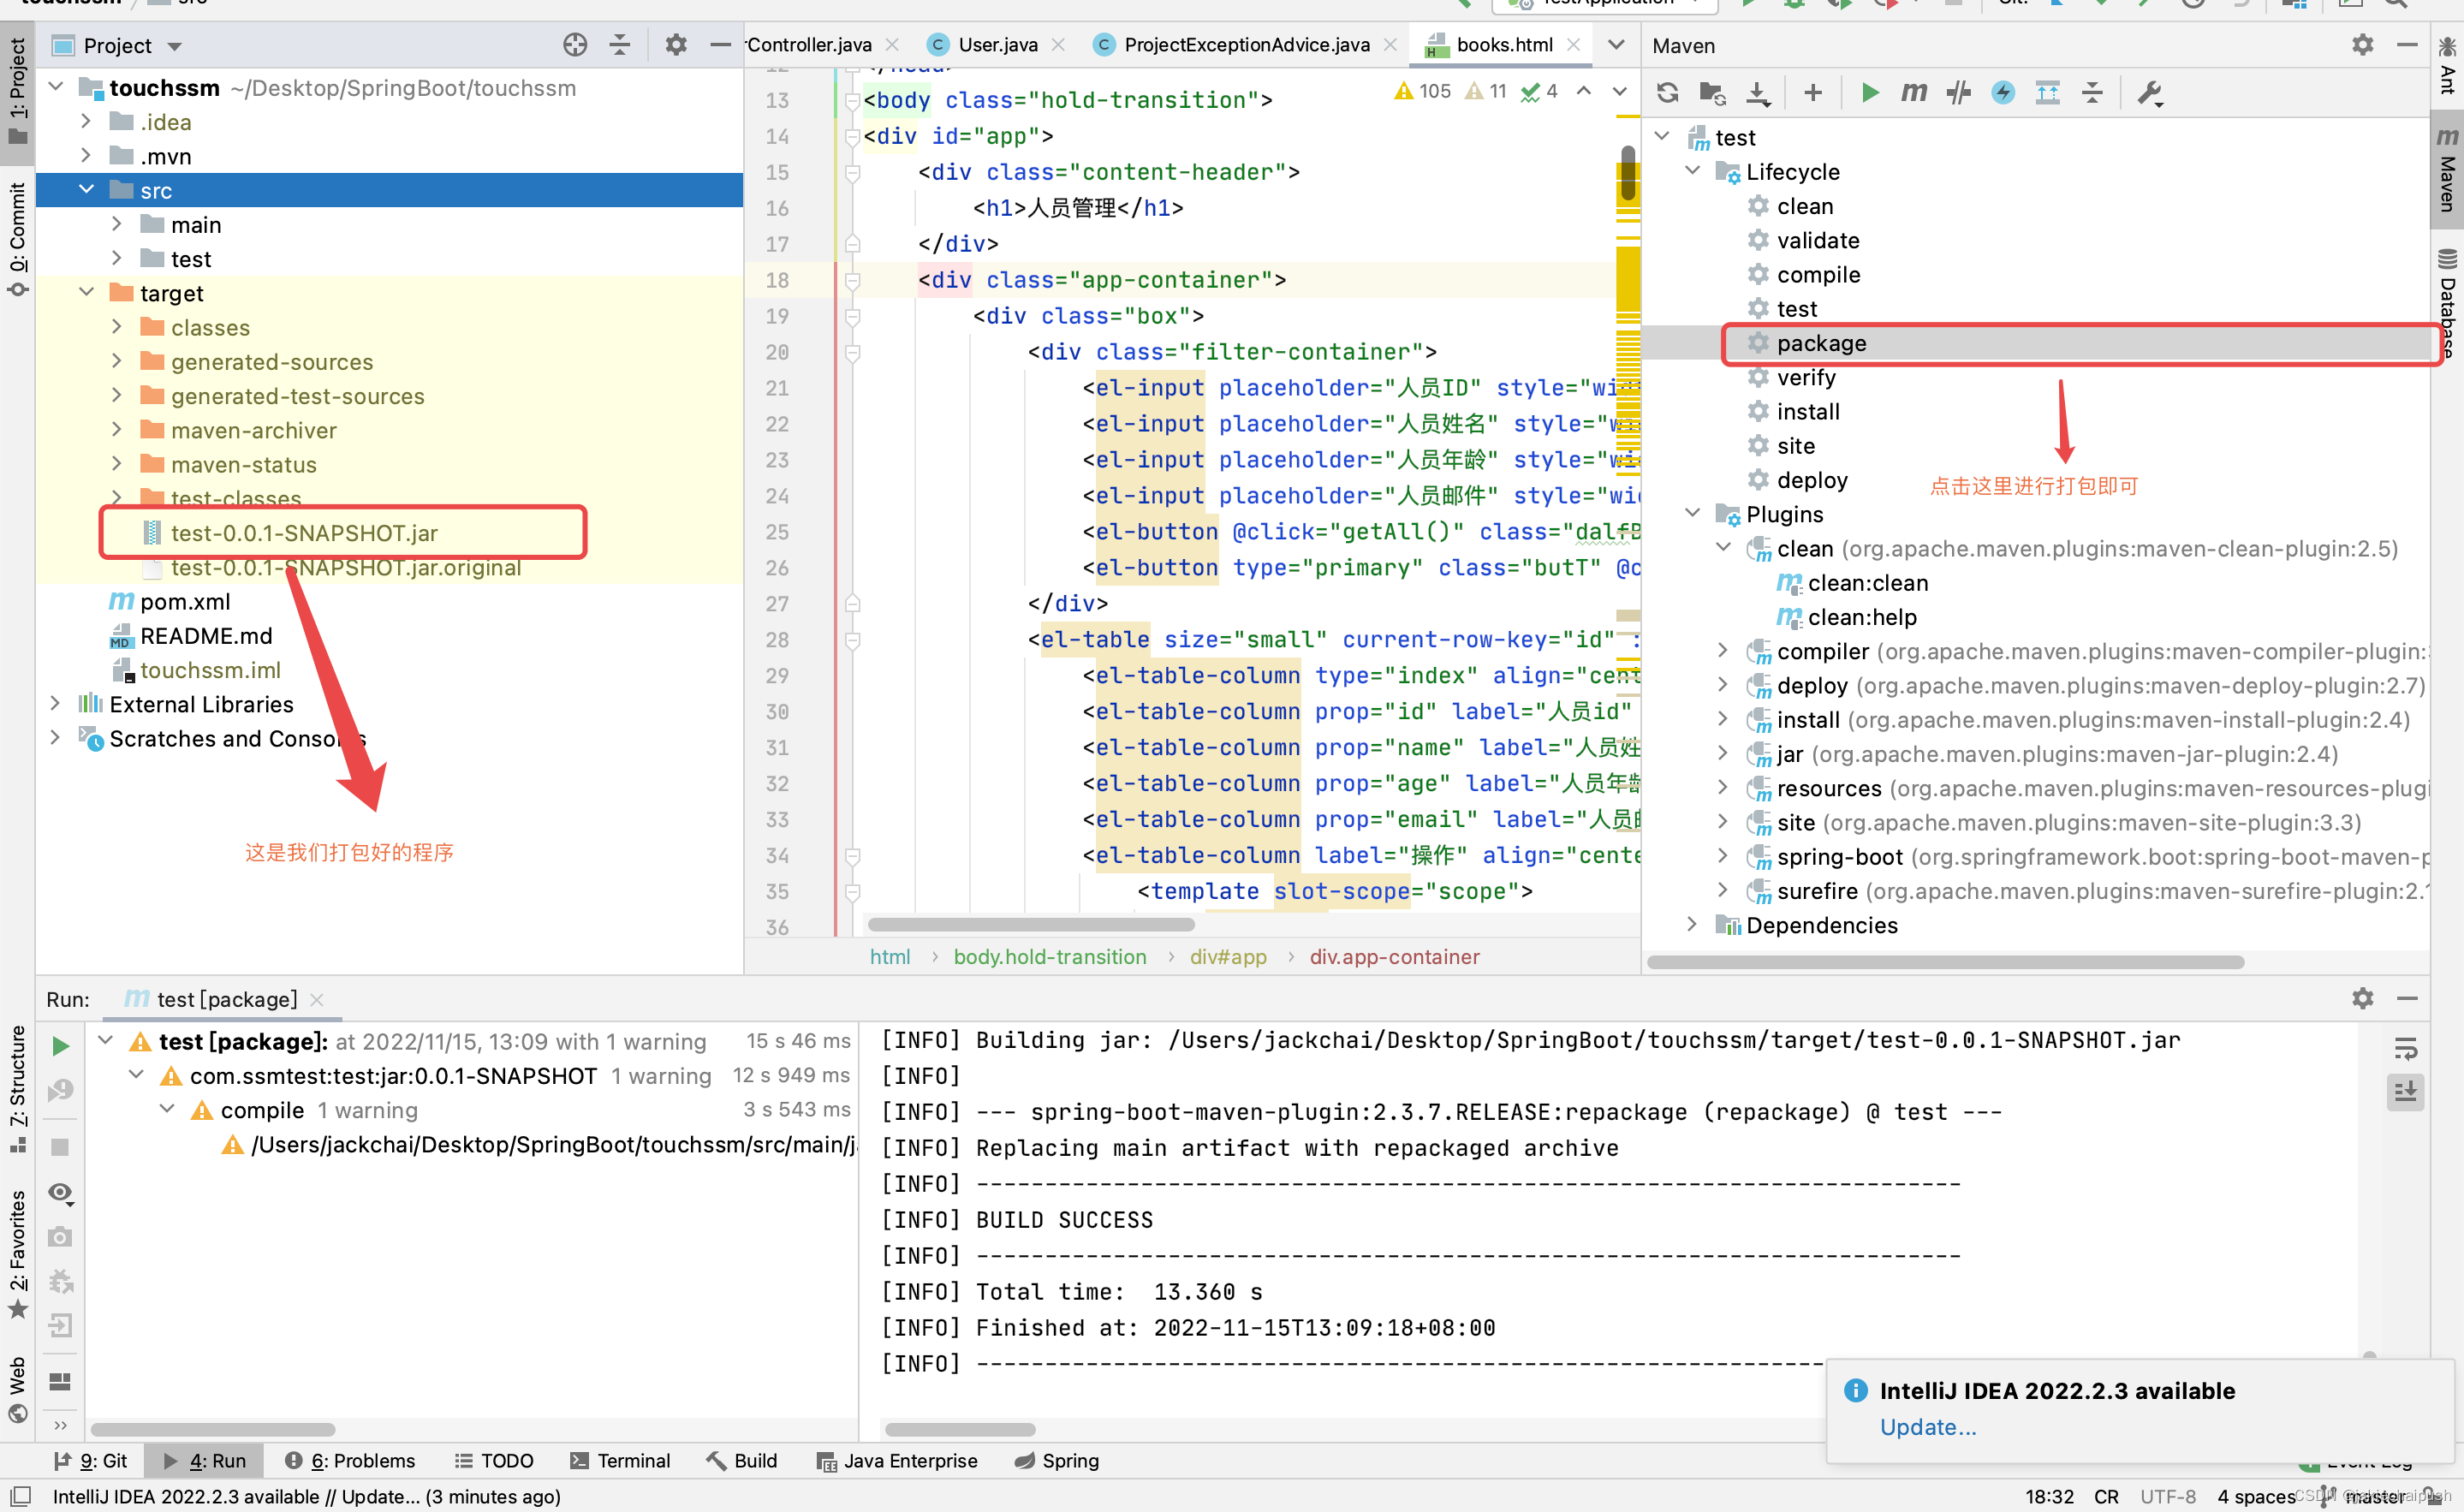Select install lifecycle goal
Screen dimensions: 2464x1512
1807,411
